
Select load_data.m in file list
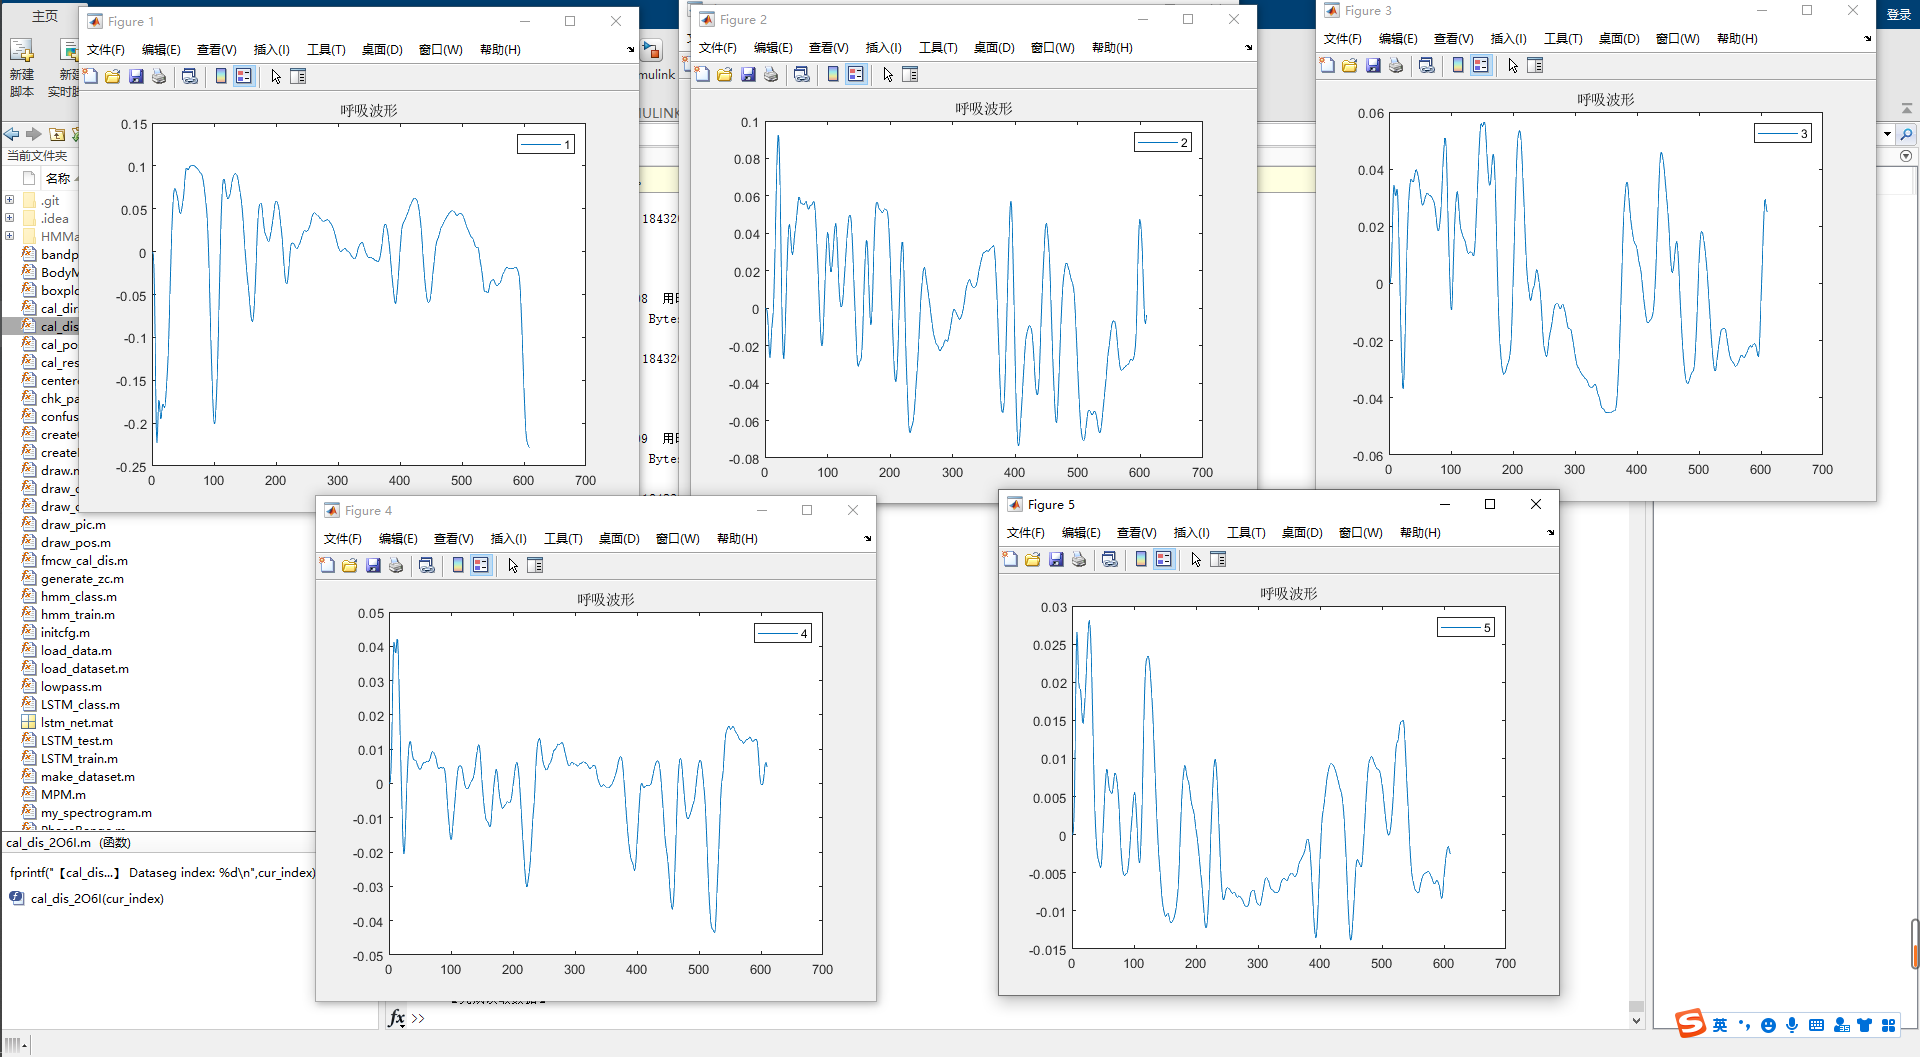(76, 651)
